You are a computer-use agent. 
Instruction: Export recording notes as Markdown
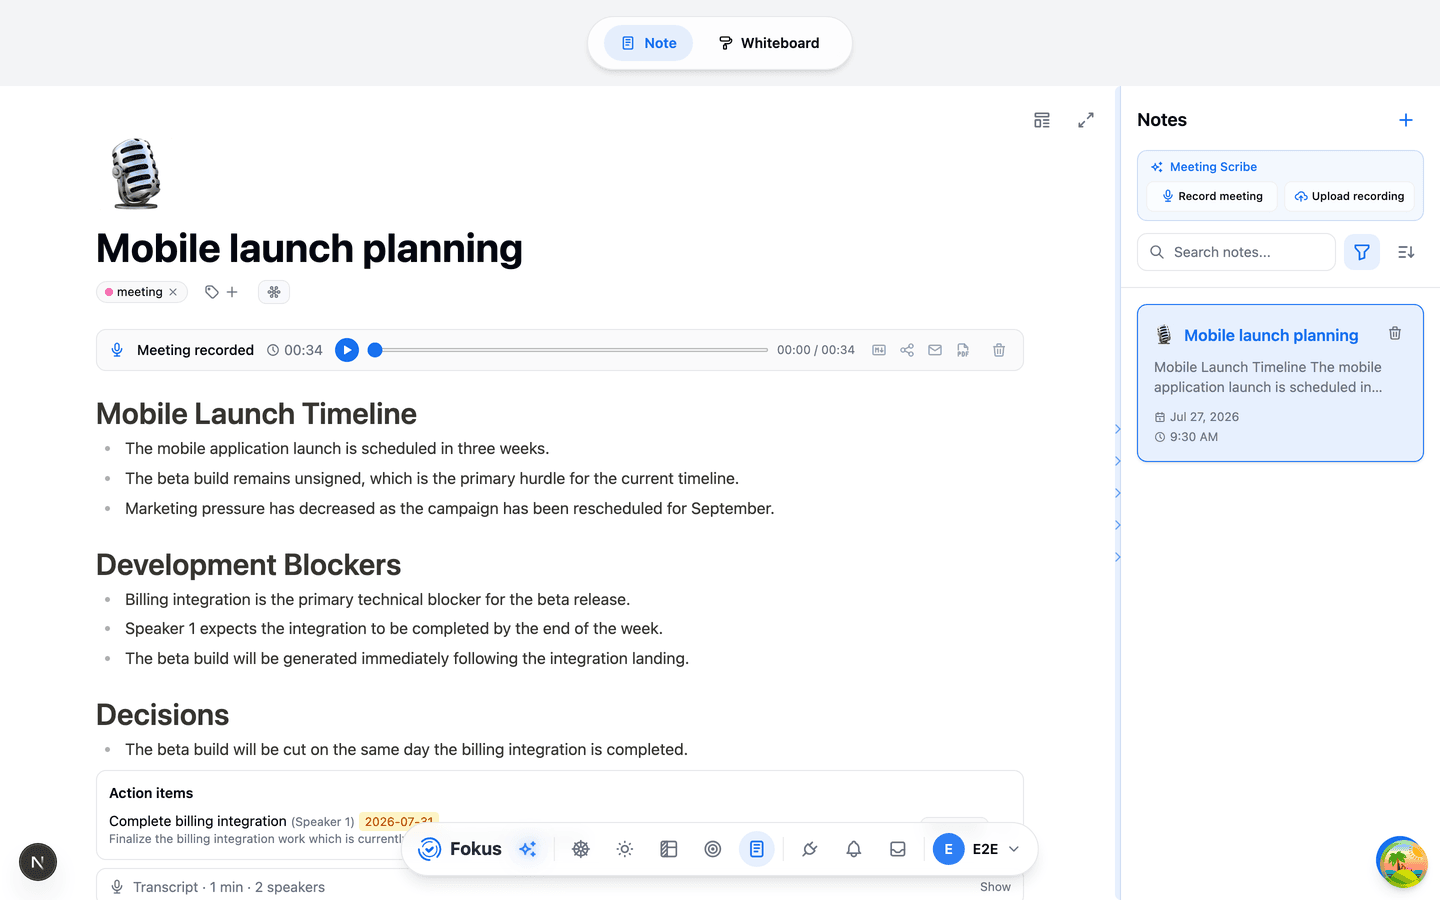pyautogui.click(x=879, y=350)
